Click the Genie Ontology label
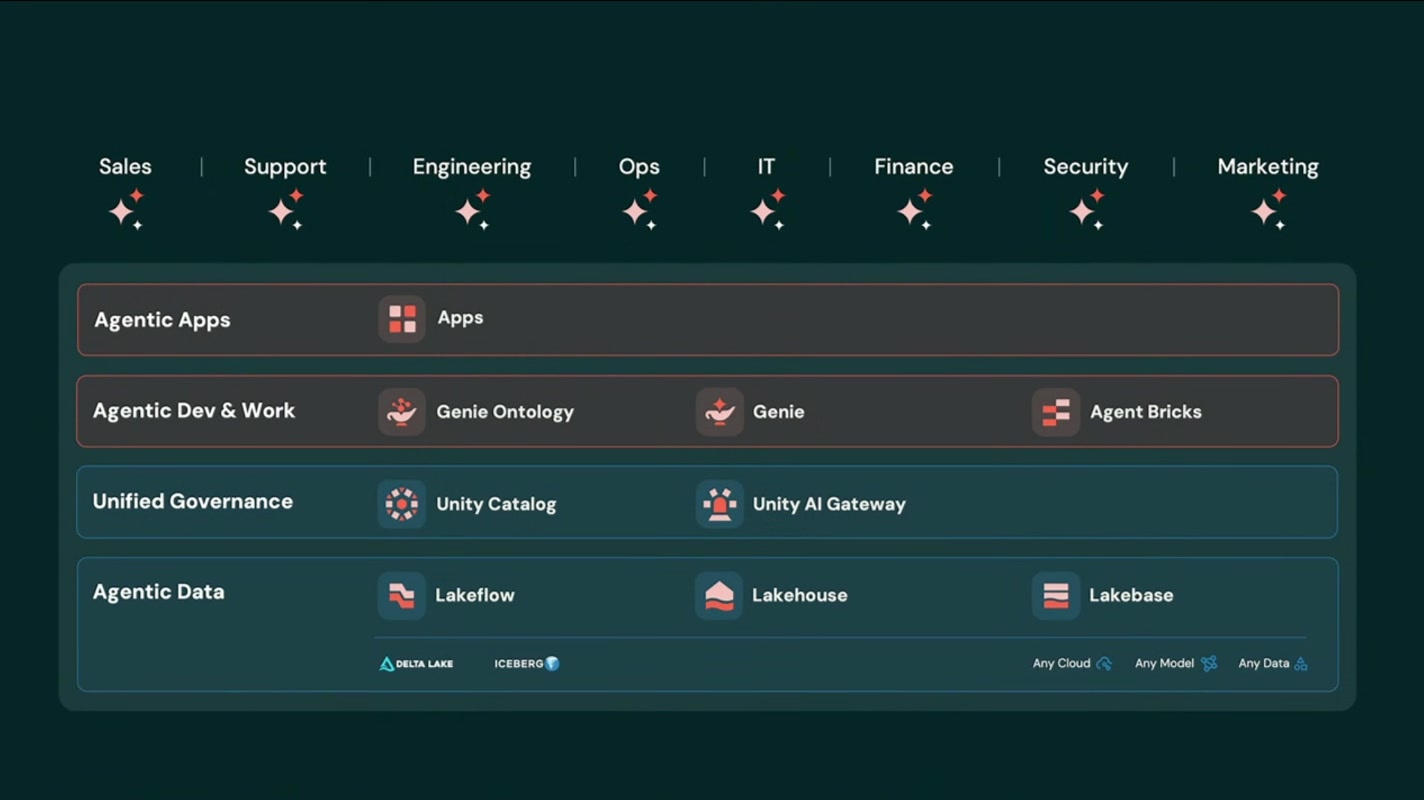This screenshot has width=1424, height=800. click(x=505, y=412)
